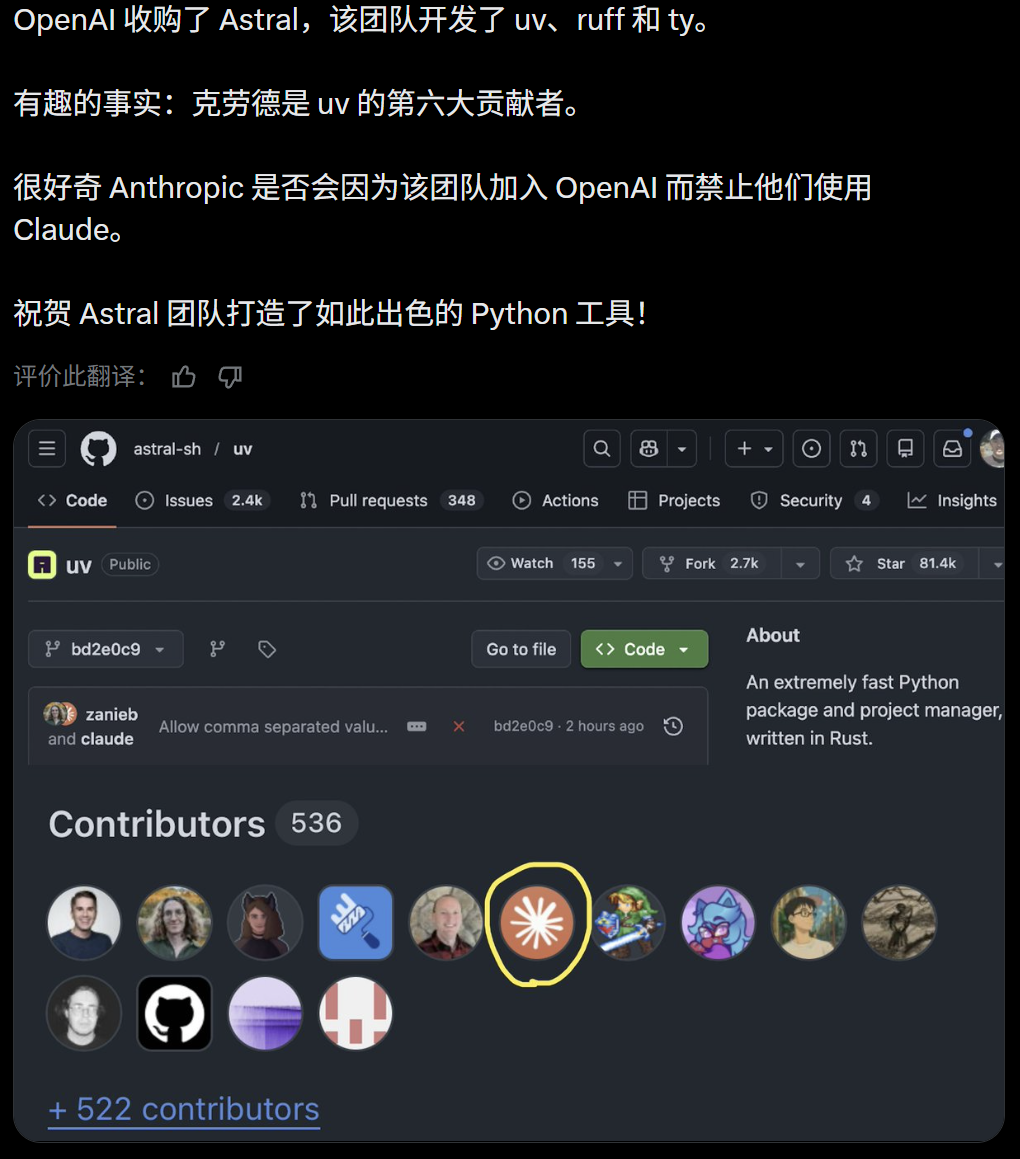Switch to the Issues tab
Screen dimensions: 1020x1159
click(202, 500)
